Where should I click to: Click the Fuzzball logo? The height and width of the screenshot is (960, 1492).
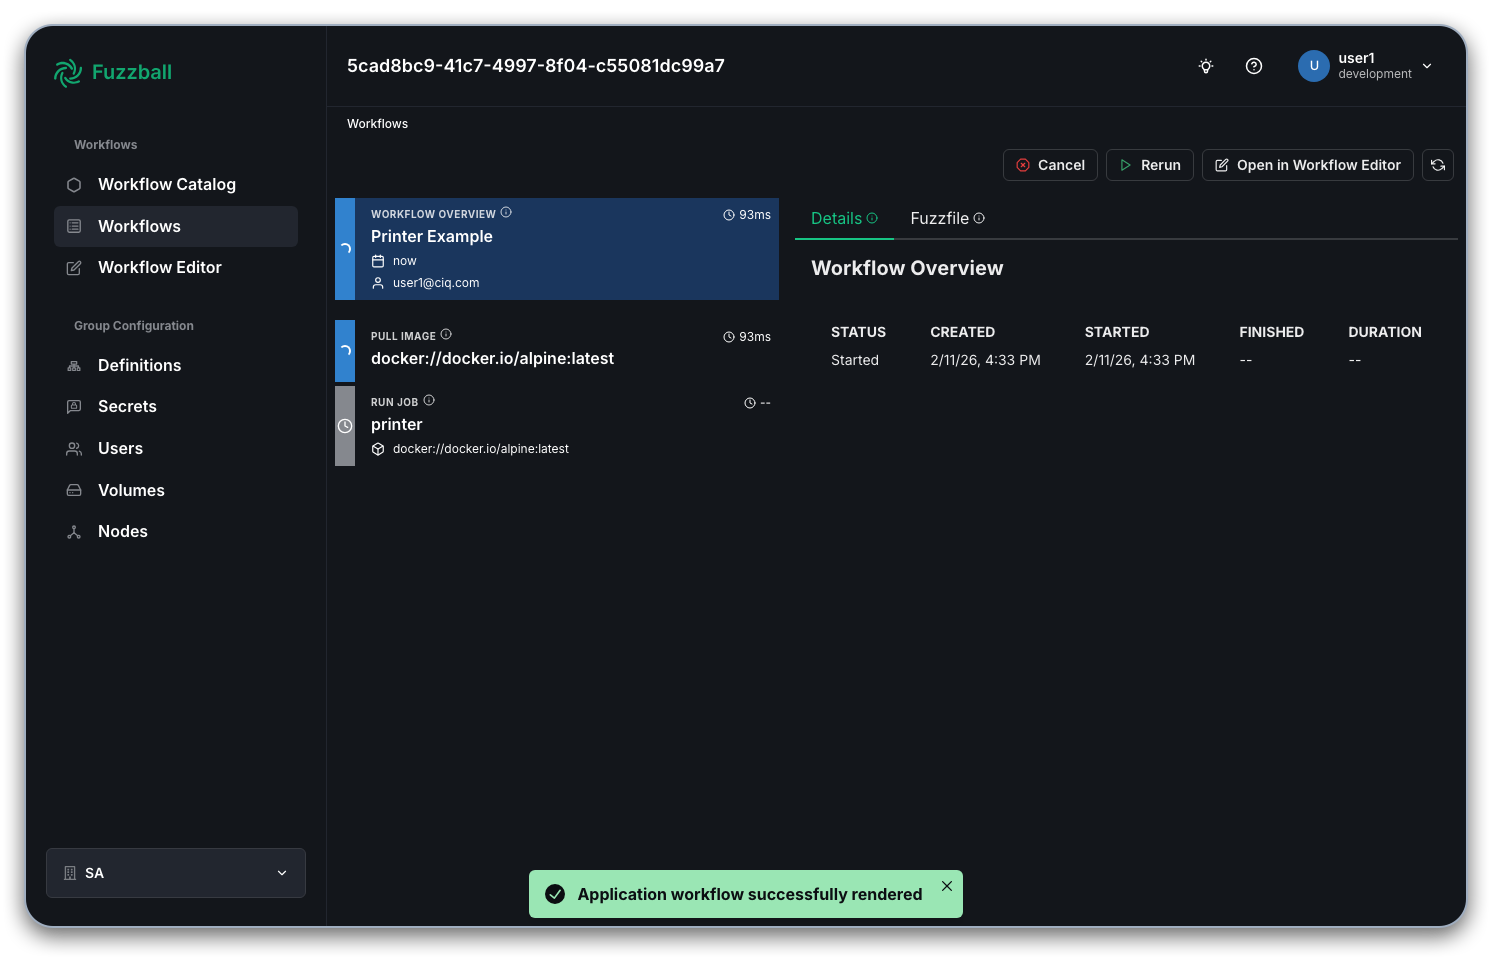pos(112,72)
